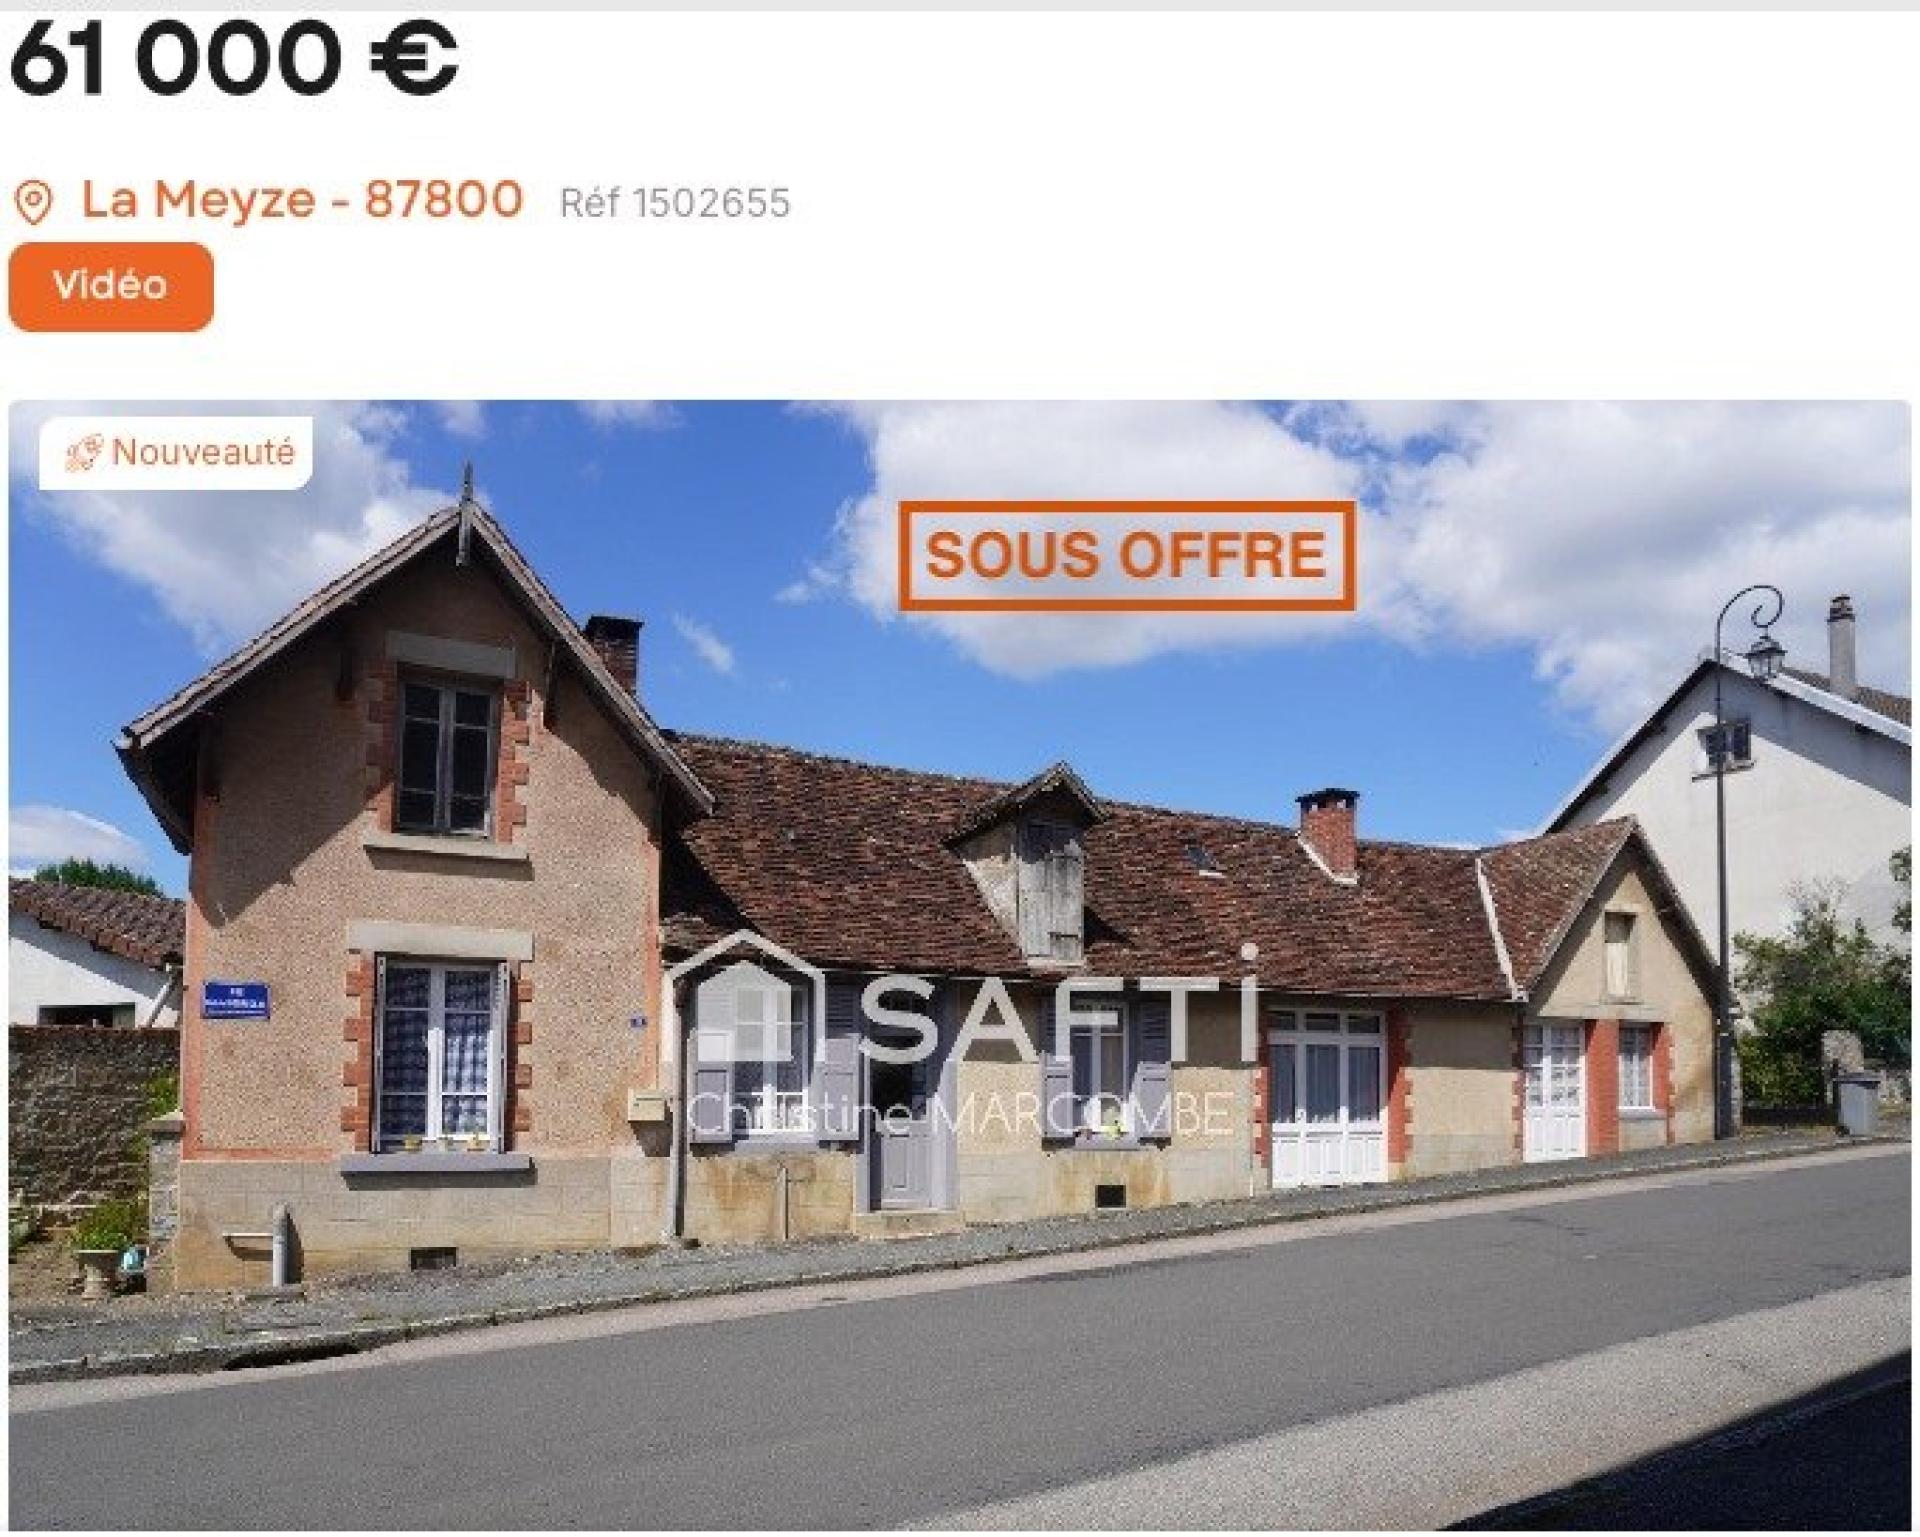Select the Réf 1502655 reference text

pos(675,203)
